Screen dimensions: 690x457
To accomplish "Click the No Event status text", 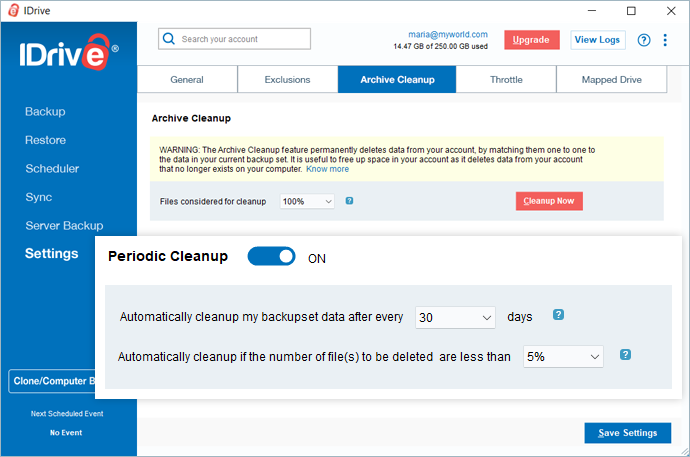I will click(66, 433).
